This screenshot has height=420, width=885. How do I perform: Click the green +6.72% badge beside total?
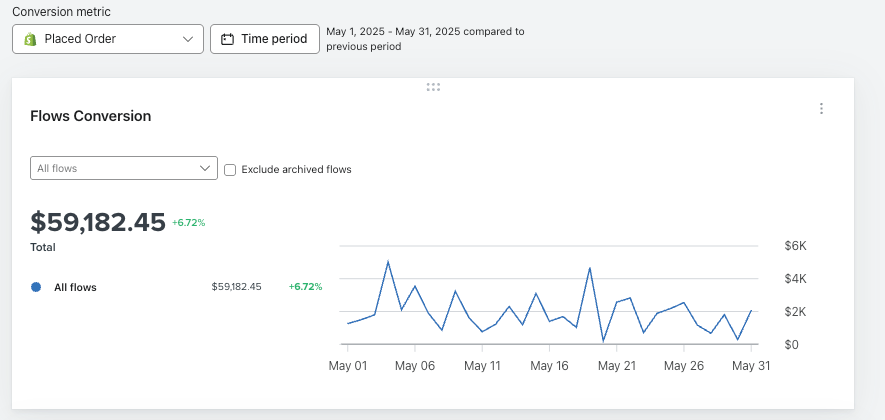point(189,223)
